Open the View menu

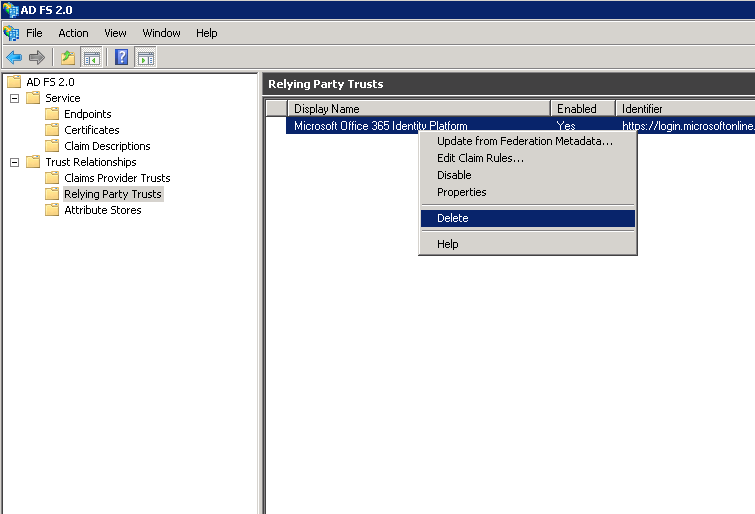(115, 33)
